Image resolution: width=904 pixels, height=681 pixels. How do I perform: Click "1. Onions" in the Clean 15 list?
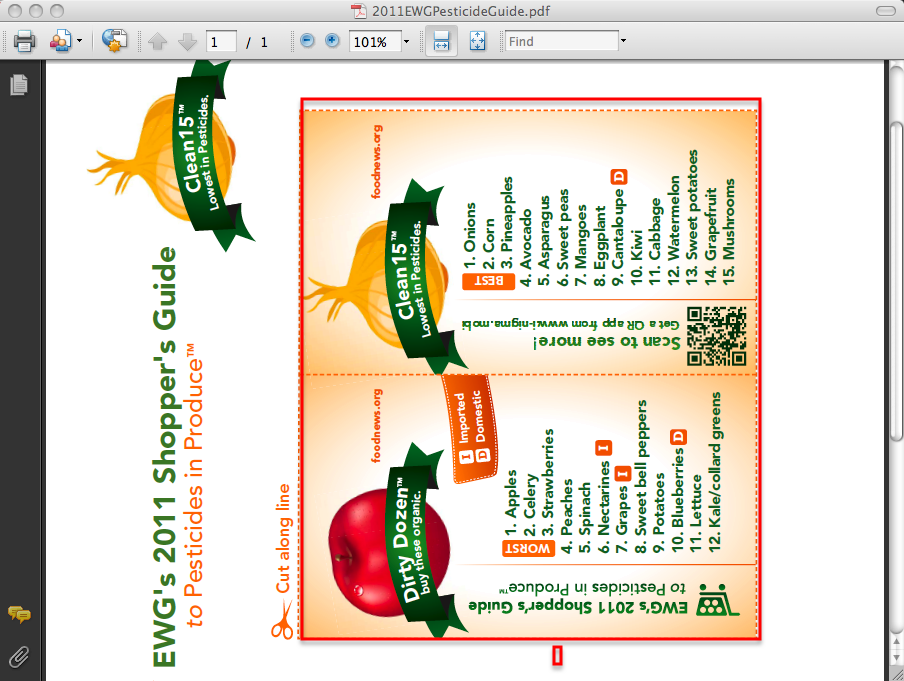point(470,235)
